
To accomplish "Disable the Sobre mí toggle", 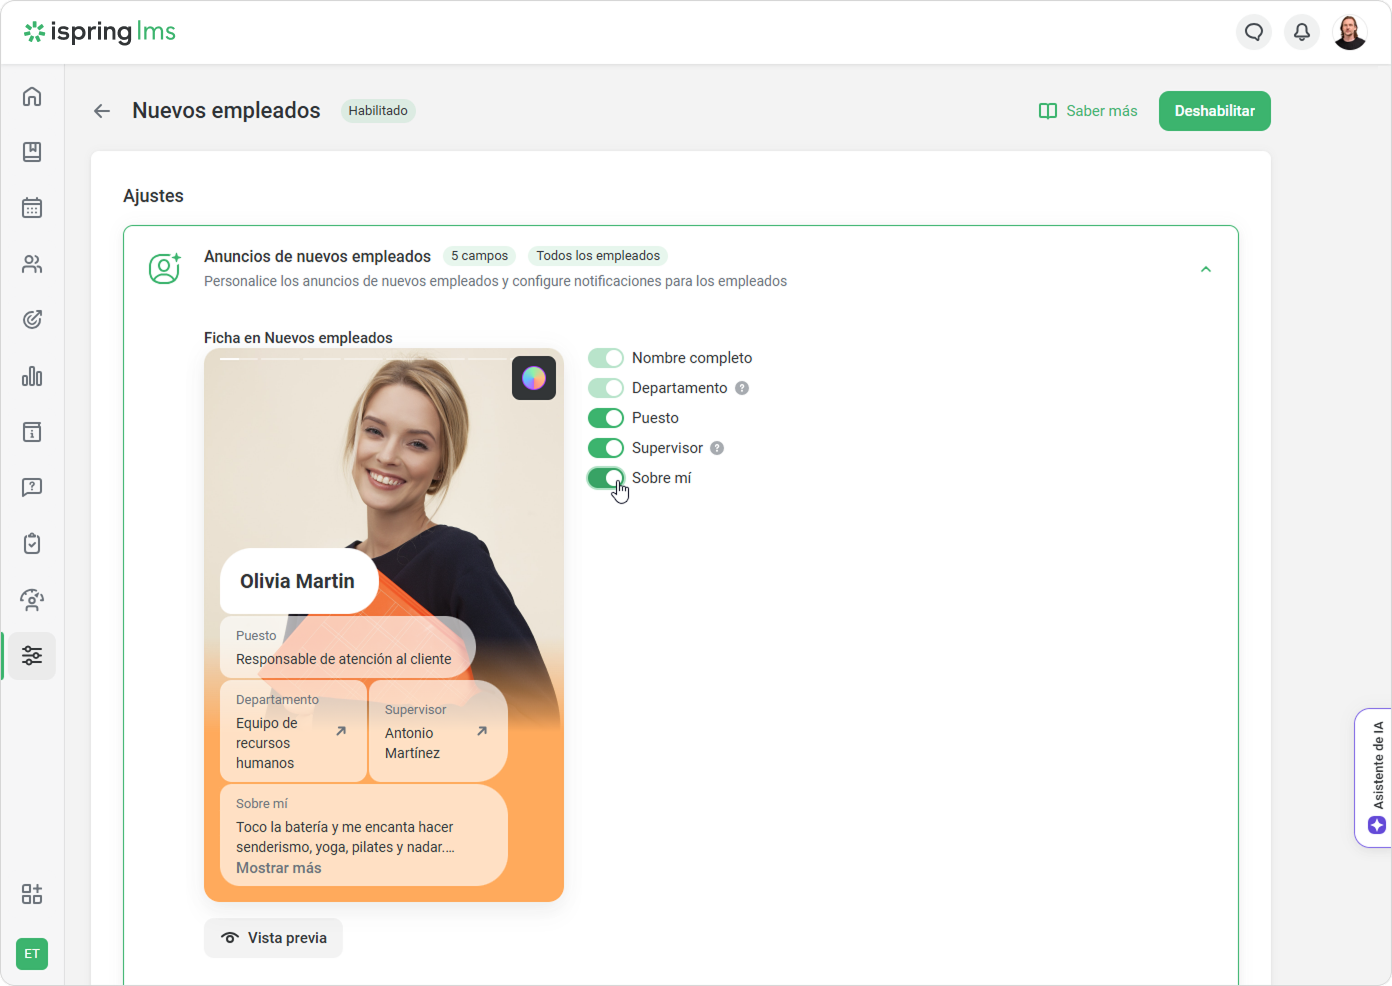I will pos(605,478).
